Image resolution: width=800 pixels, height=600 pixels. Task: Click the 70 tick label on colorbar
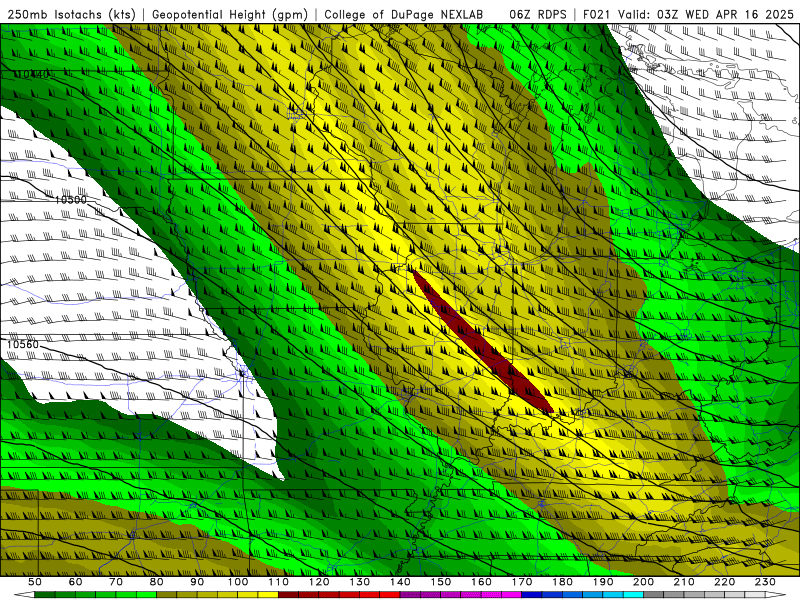[x=116, y=582]
